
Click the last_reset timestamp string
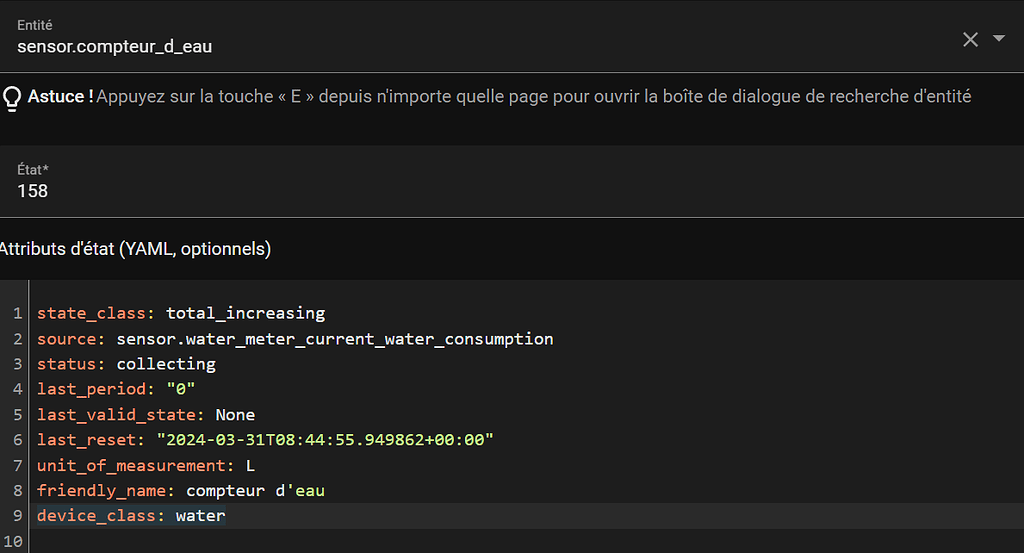point(325,440)
